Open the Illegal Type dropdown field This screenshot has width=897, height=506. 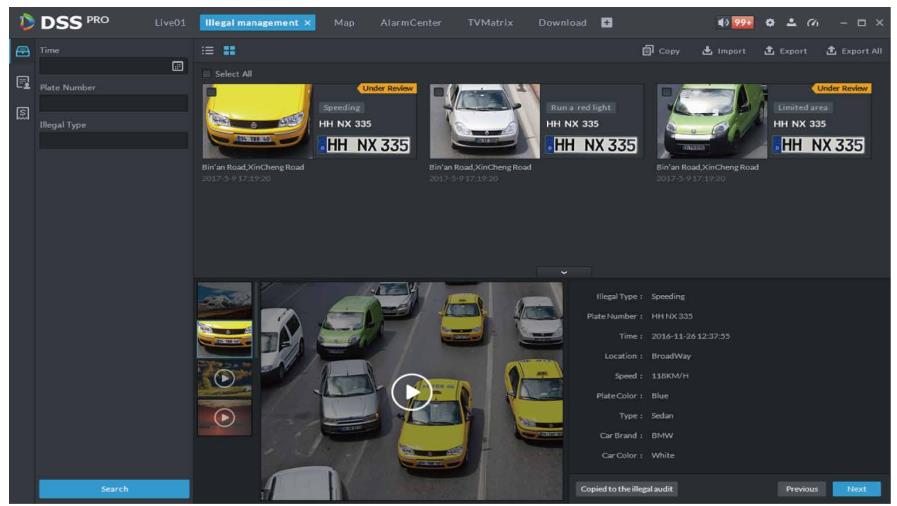(113, 141)
